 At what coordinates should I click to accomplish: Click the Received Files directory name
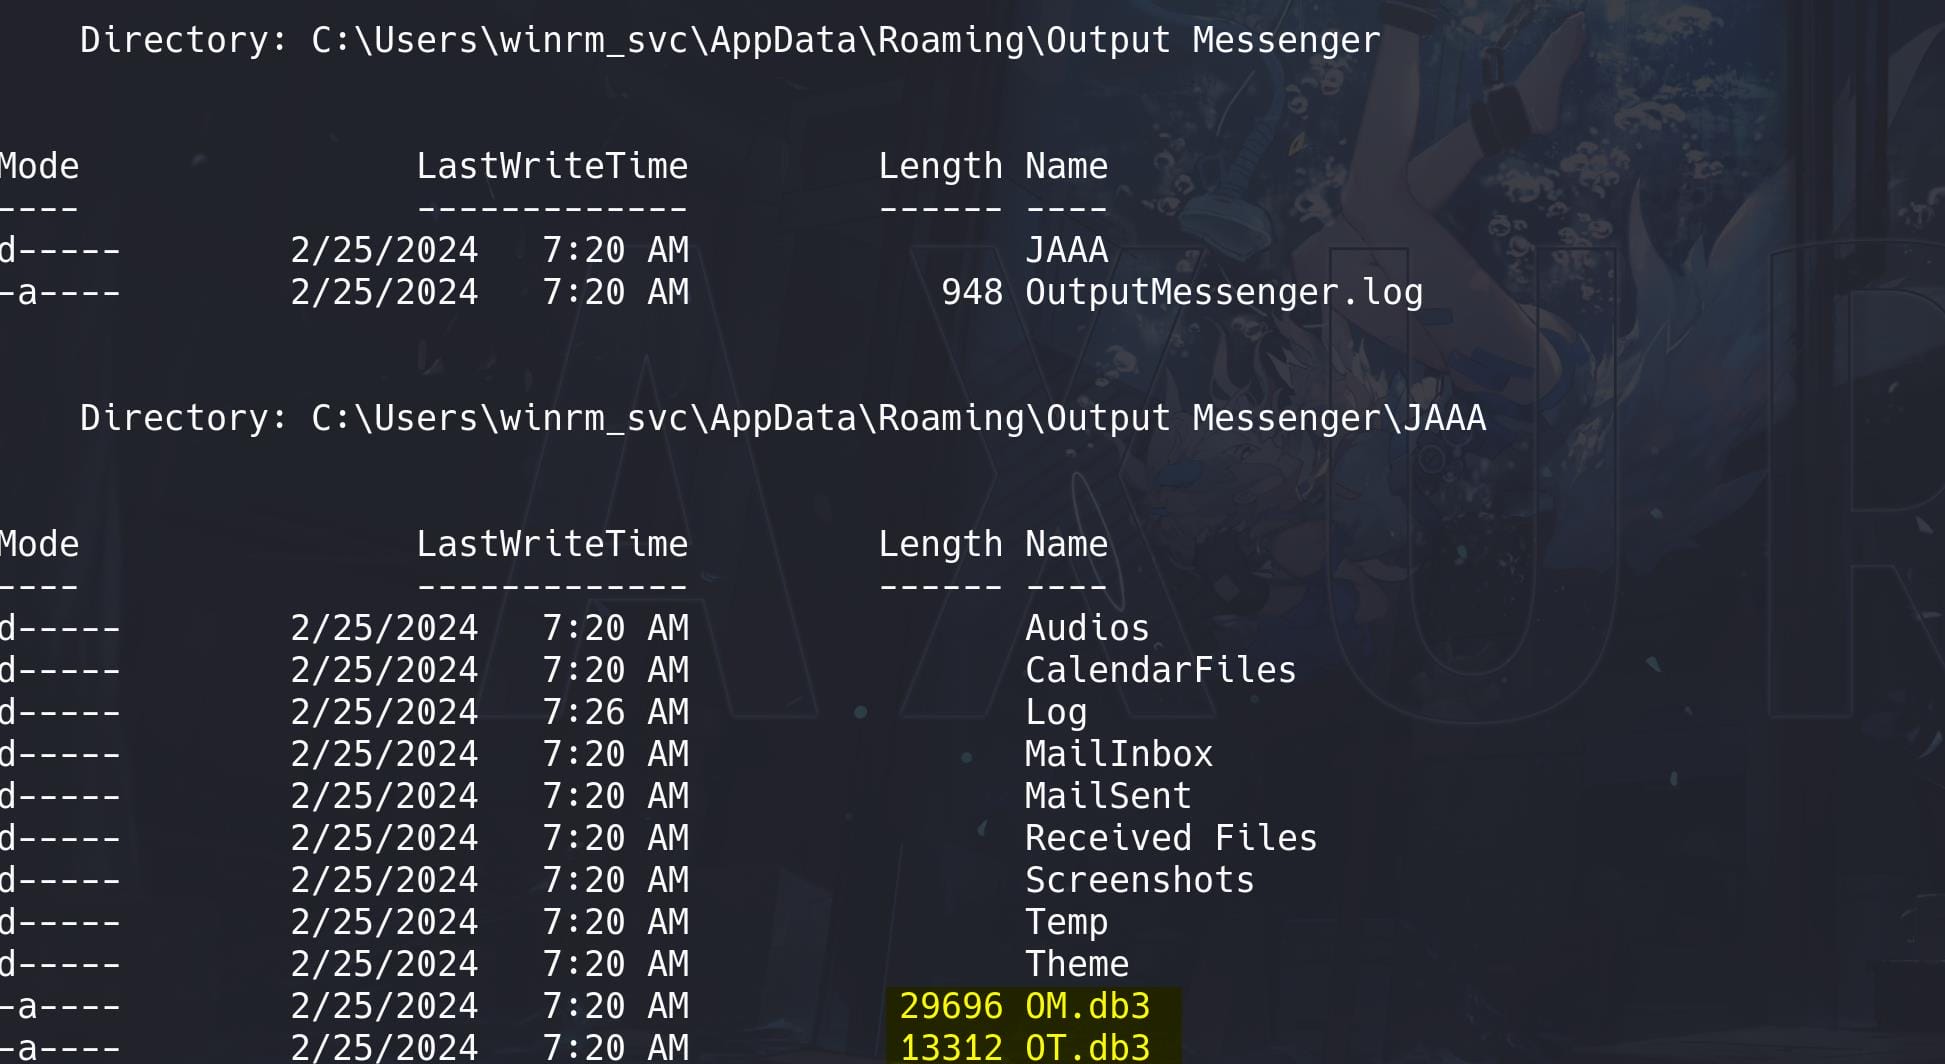(1171, 838)
